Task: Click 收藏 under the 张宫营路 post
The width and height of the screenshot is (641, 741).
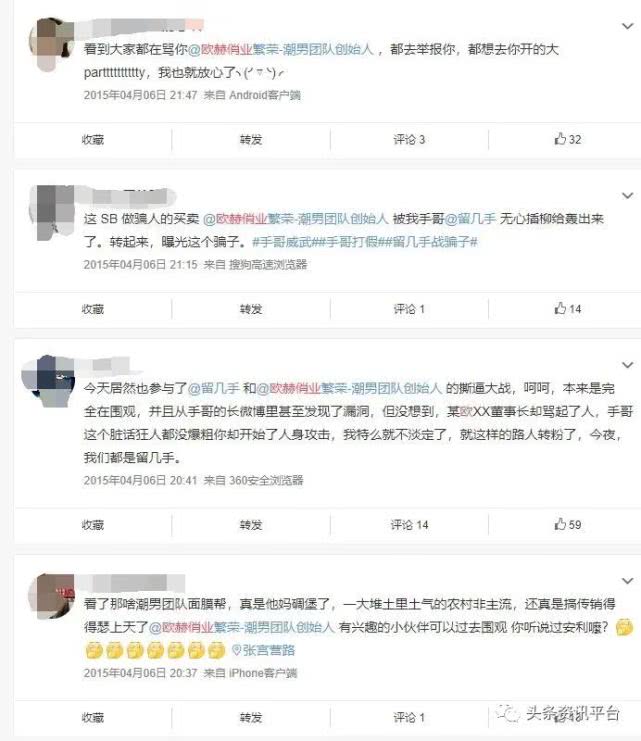Action: pos(93,717)
